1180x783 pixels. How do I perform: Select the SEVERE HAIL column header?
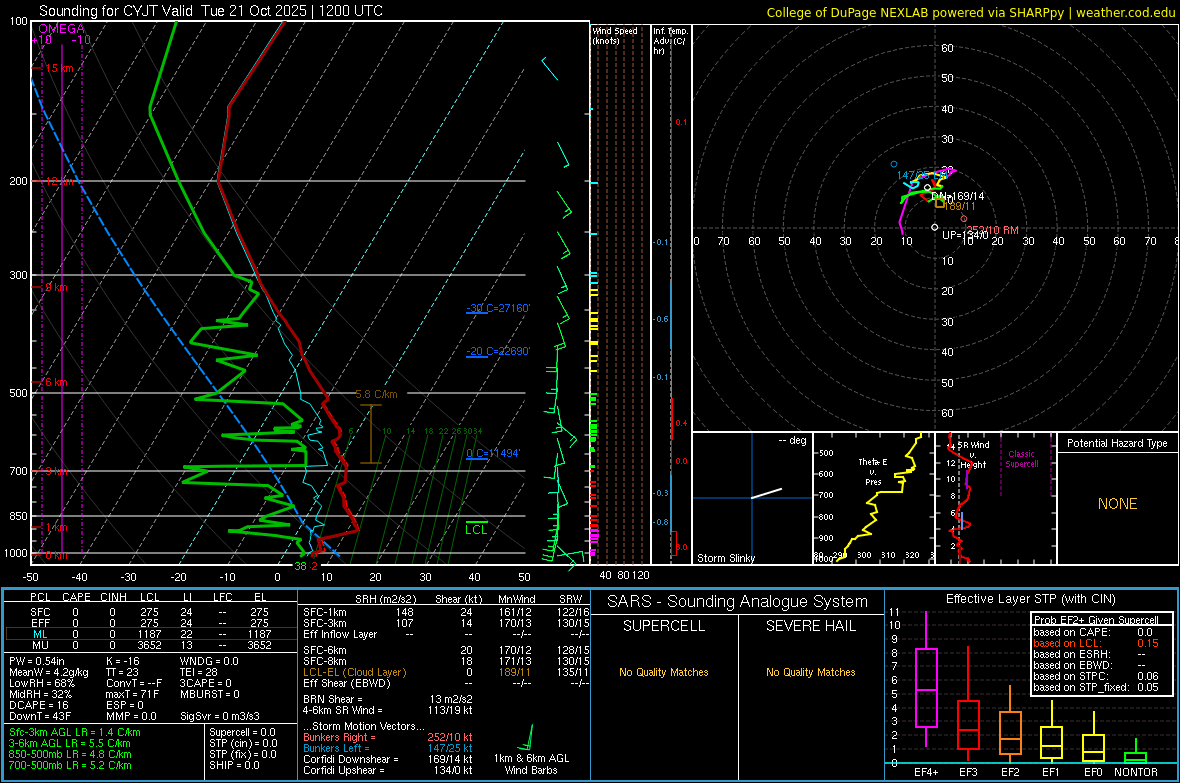point(810,626)
